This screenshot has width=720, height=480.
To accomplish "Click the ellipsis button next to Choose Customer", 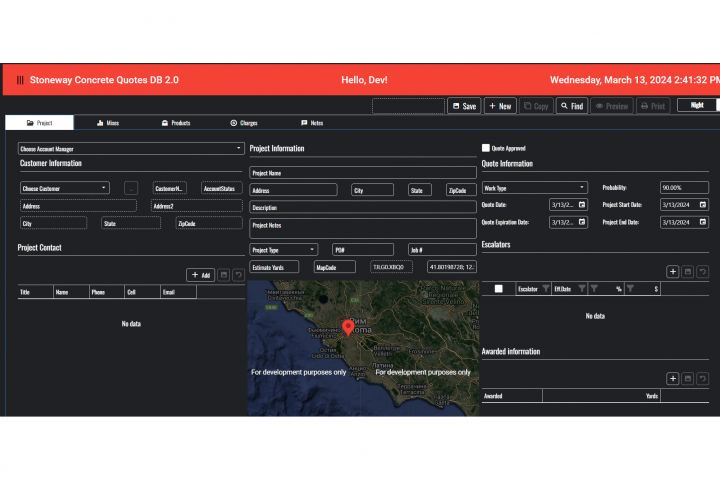I will pyautogui.click(x=131, y=188).
